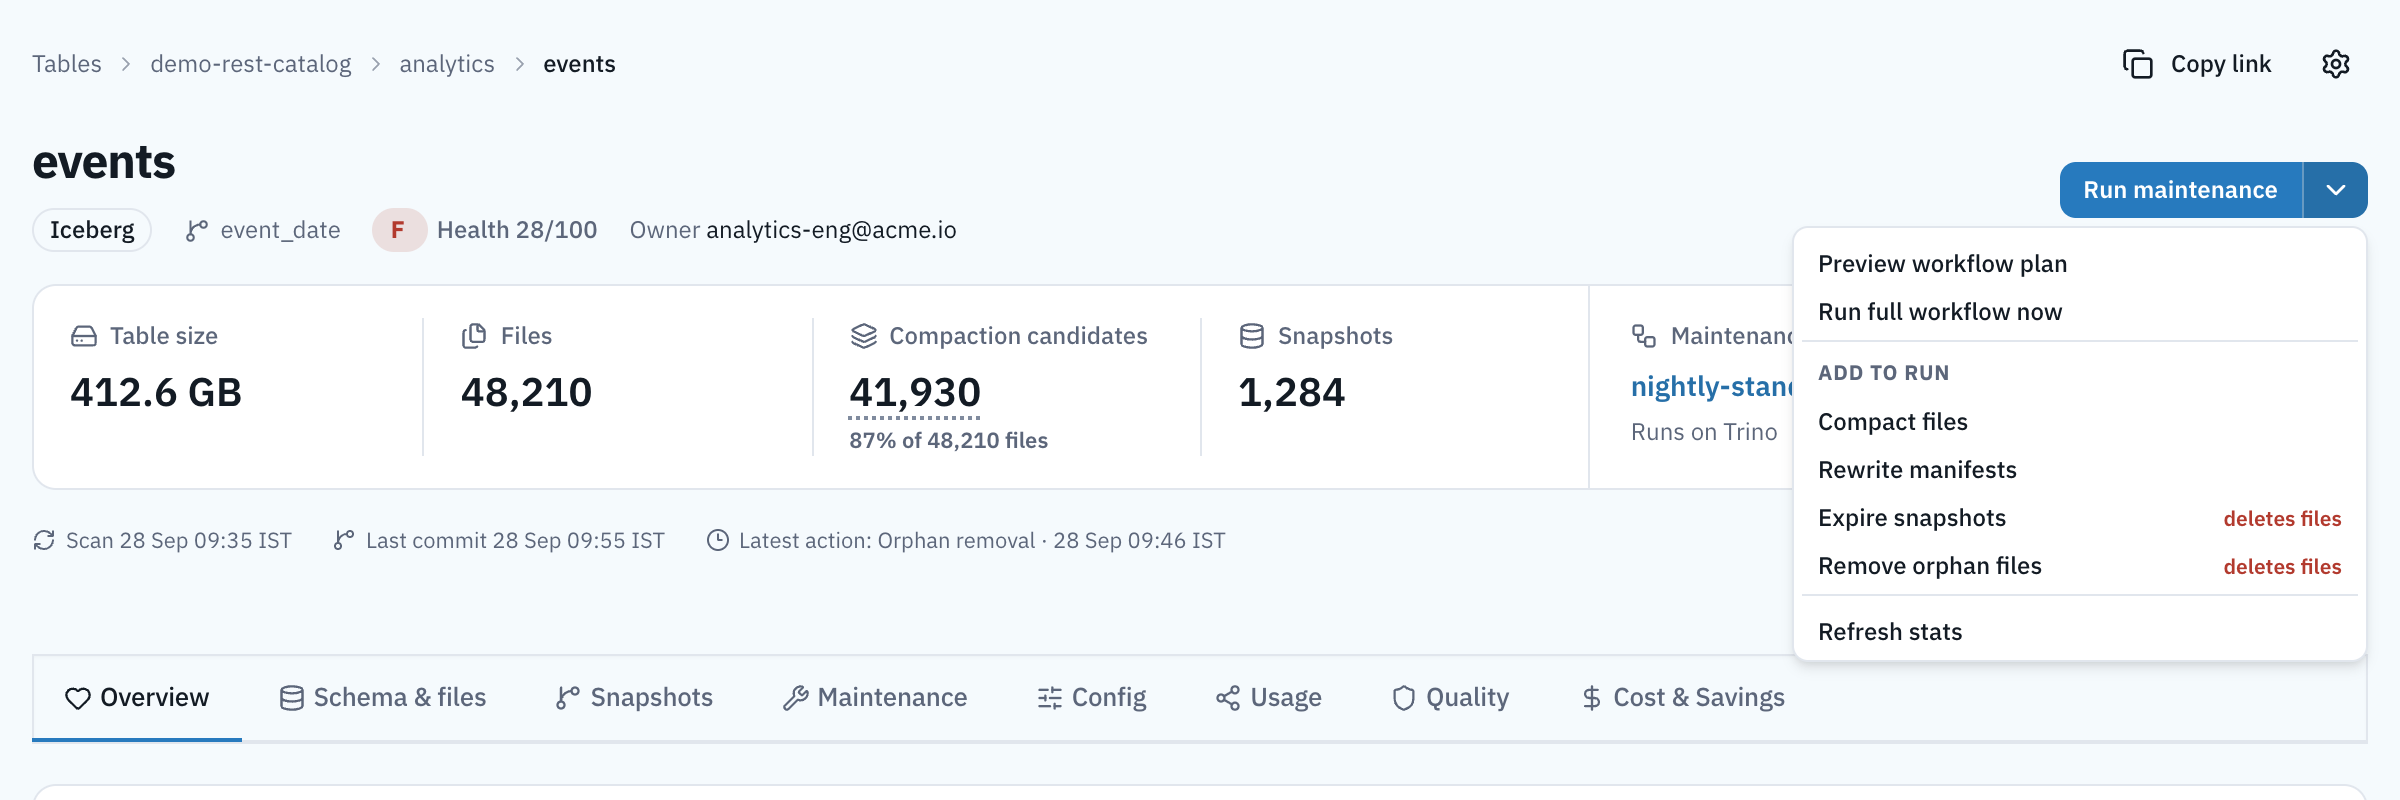Image resolution: width=2400 pixels, height=800 pixels.
Task: Select Remove orphan files menu entry
Action: [x=2080, y=566]
